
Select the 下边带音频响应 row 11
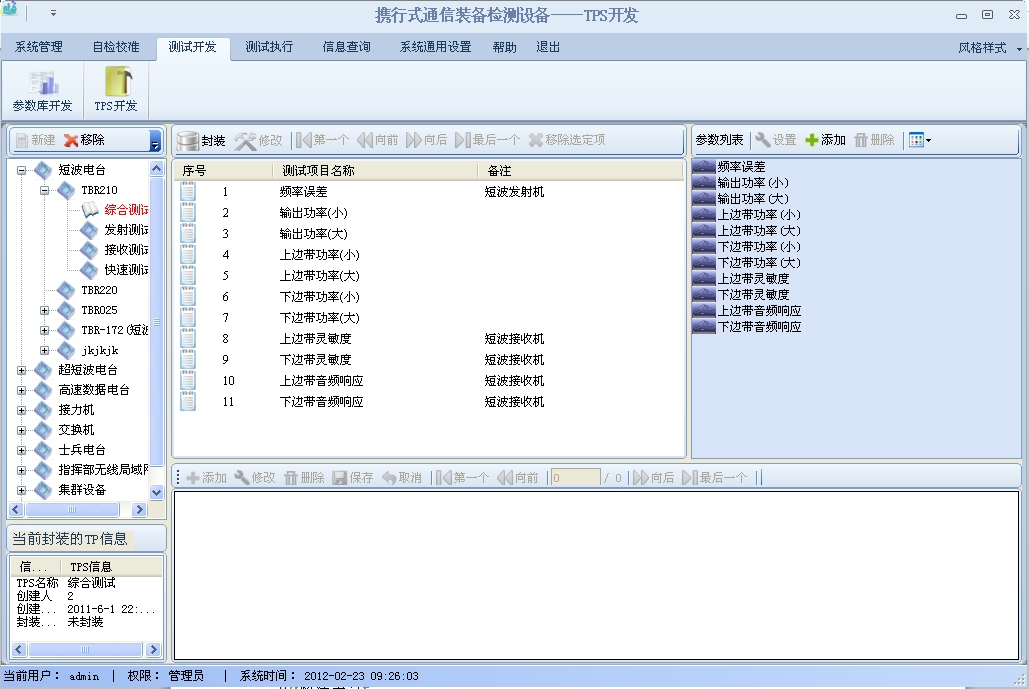tap(321, 402)
